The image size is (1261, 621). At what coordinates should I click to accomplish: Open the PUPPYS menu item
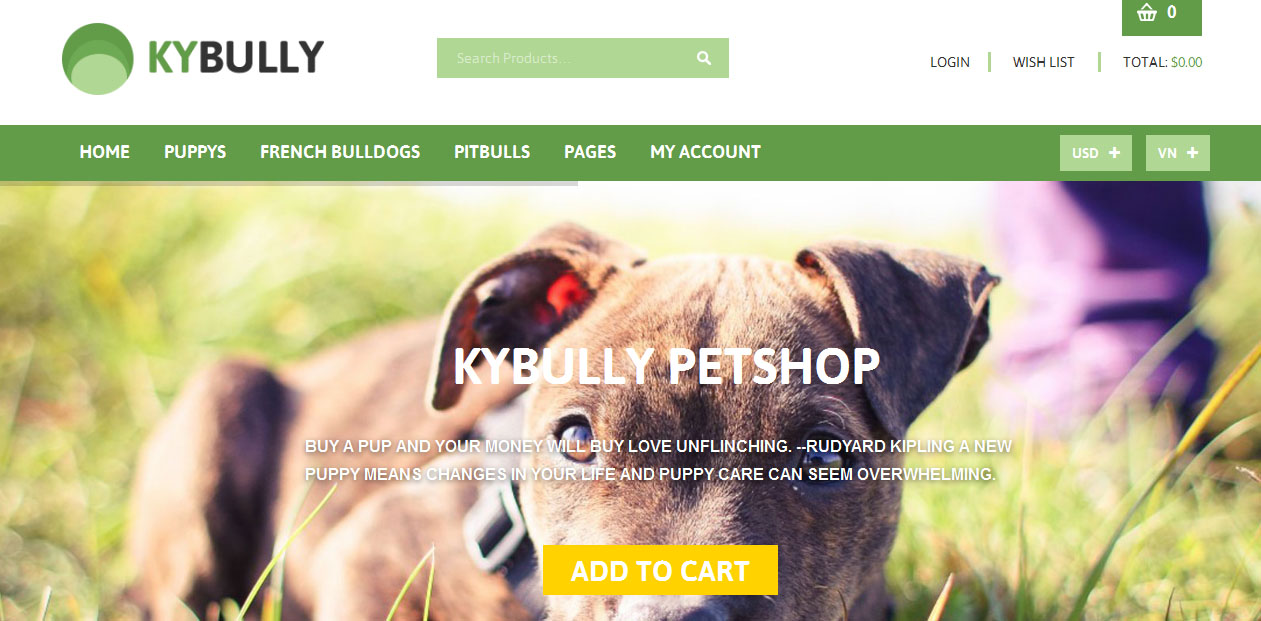tap(195, 152)
